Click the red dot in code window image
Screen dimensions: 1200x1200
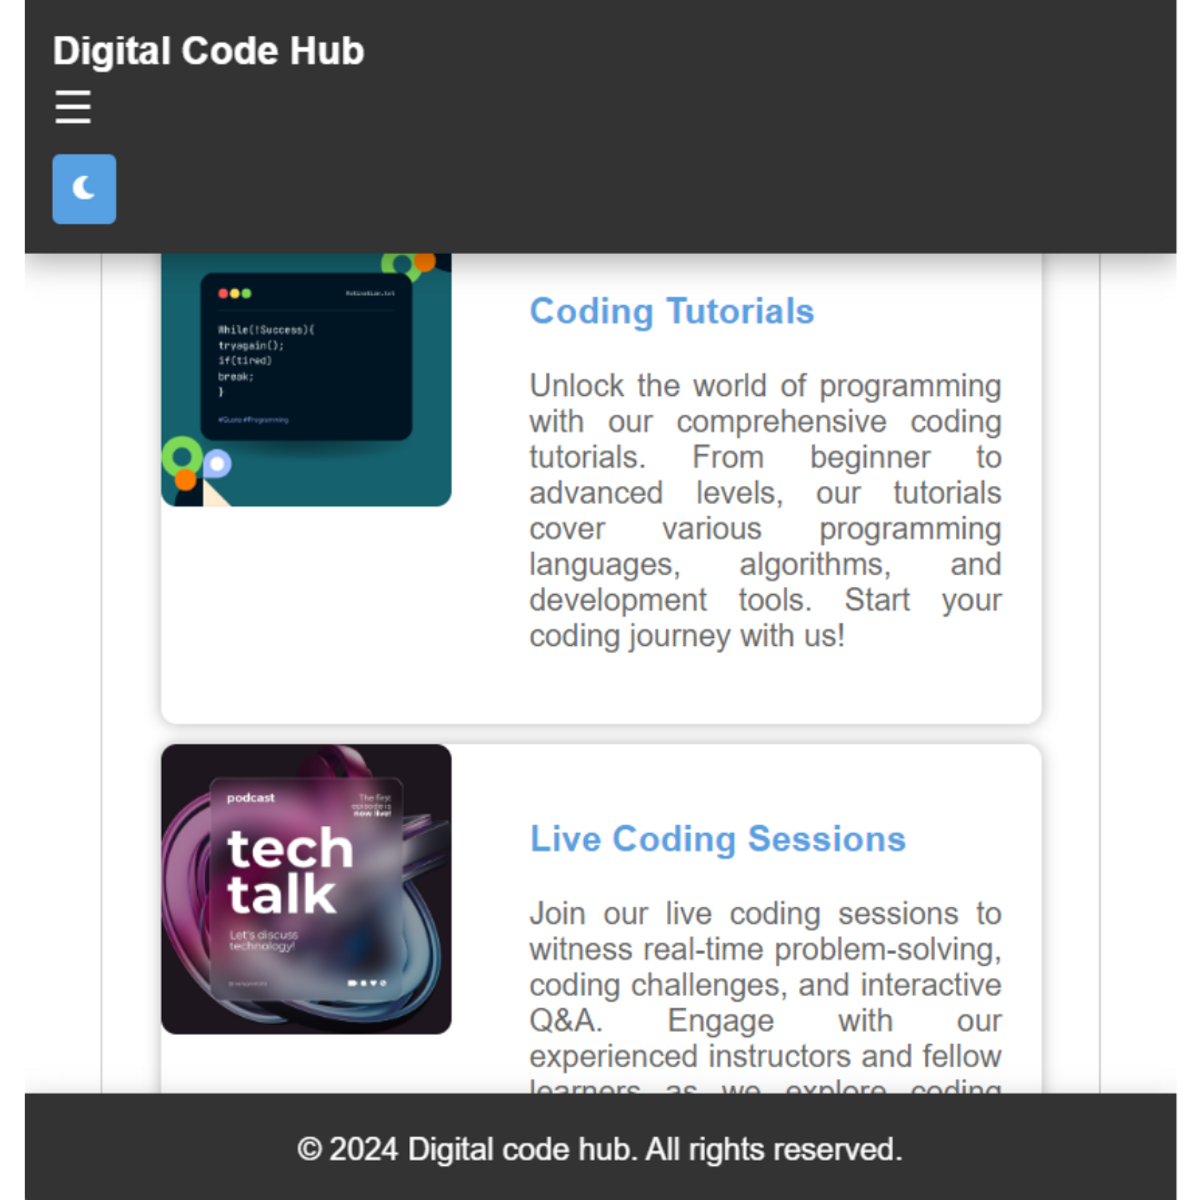(223, 293)
